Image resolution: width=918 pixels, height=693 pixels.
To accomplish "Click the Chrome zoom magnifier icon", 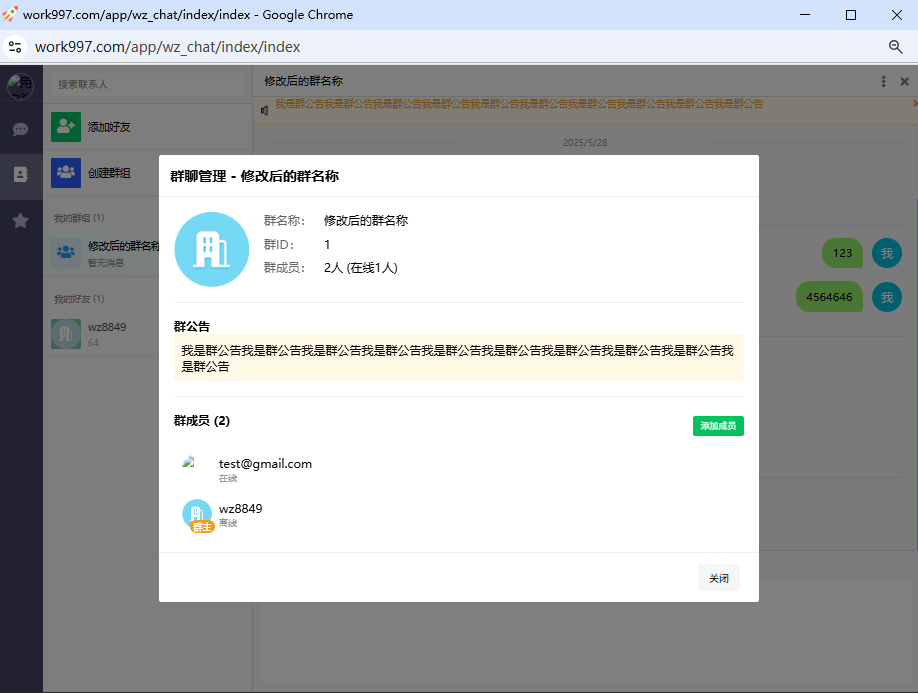I will click(895, 47).
